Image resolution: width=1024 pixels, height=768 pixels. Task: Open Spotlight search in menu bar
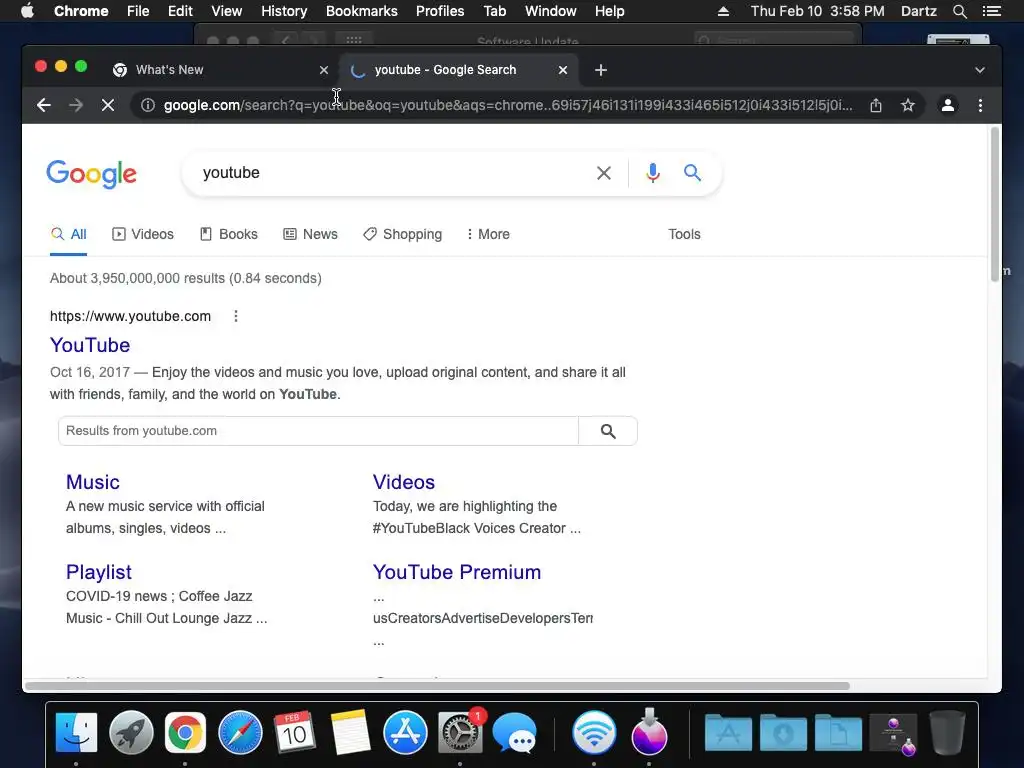(x=959, y=11)
